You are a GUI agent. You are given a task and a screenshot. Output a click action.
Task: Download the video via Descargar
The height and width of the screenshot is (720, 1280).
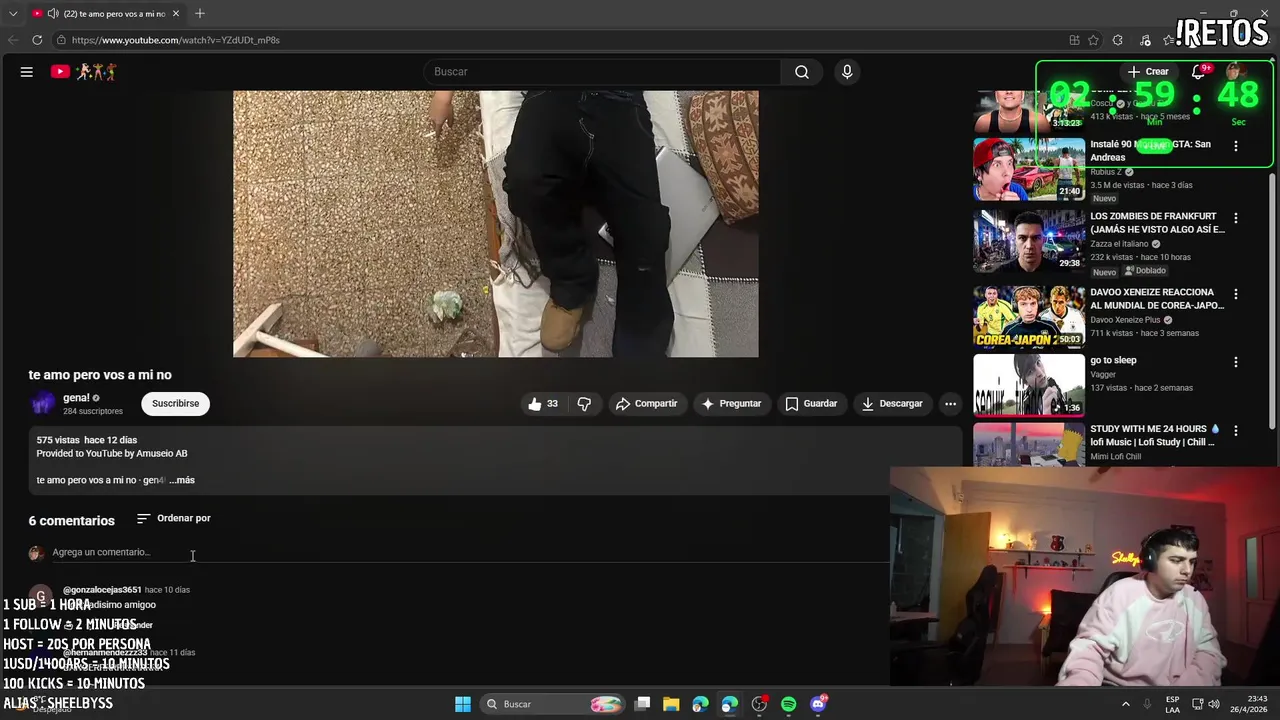(x=892, y=404)
